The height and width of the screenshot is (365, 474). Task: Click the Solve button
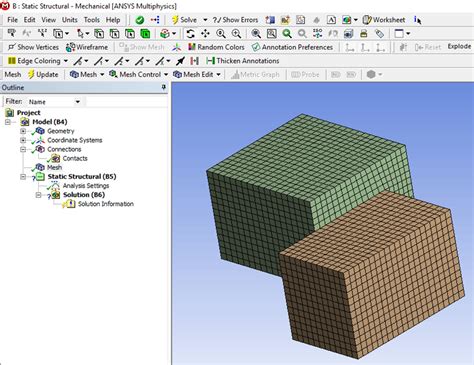184,20
